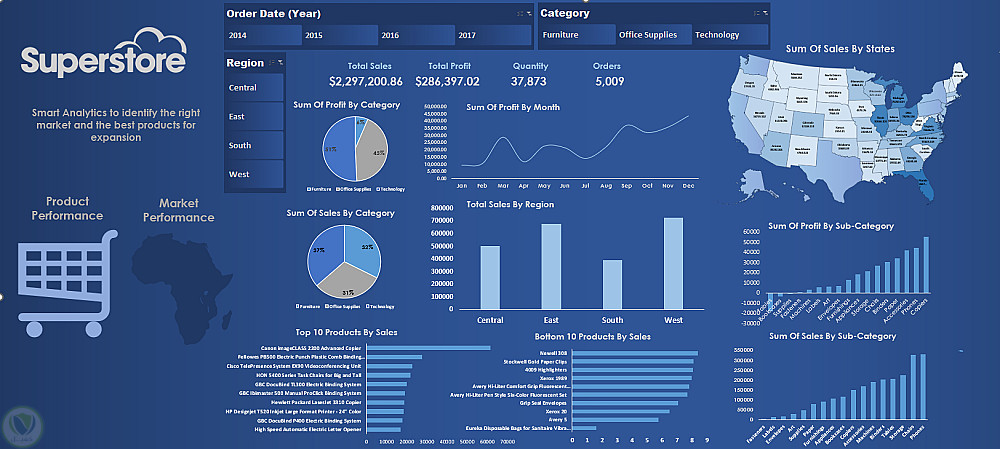Click the Smart Analytics tagline text
Screen dimensions: 1000x449
[x=115, y=124]
